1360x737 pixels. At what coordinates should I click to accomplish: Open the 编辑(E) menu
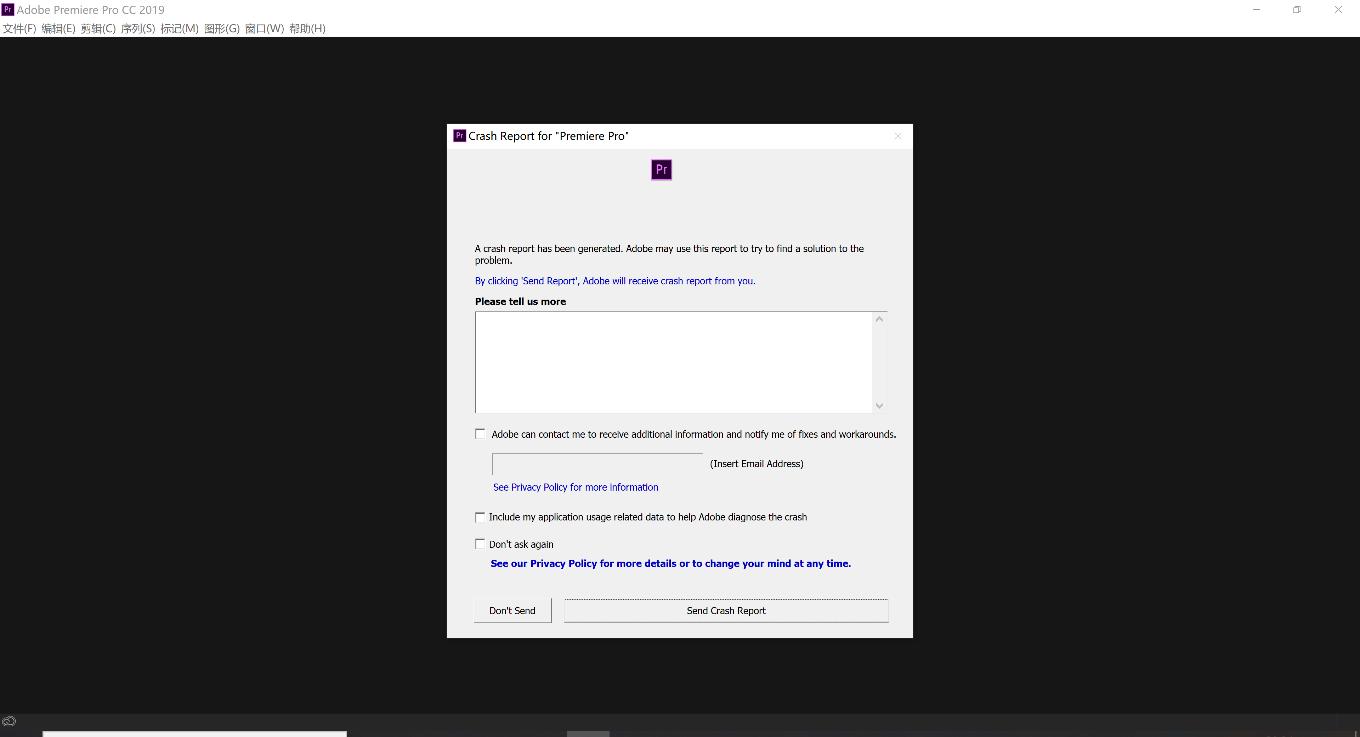tap(58, 28)
